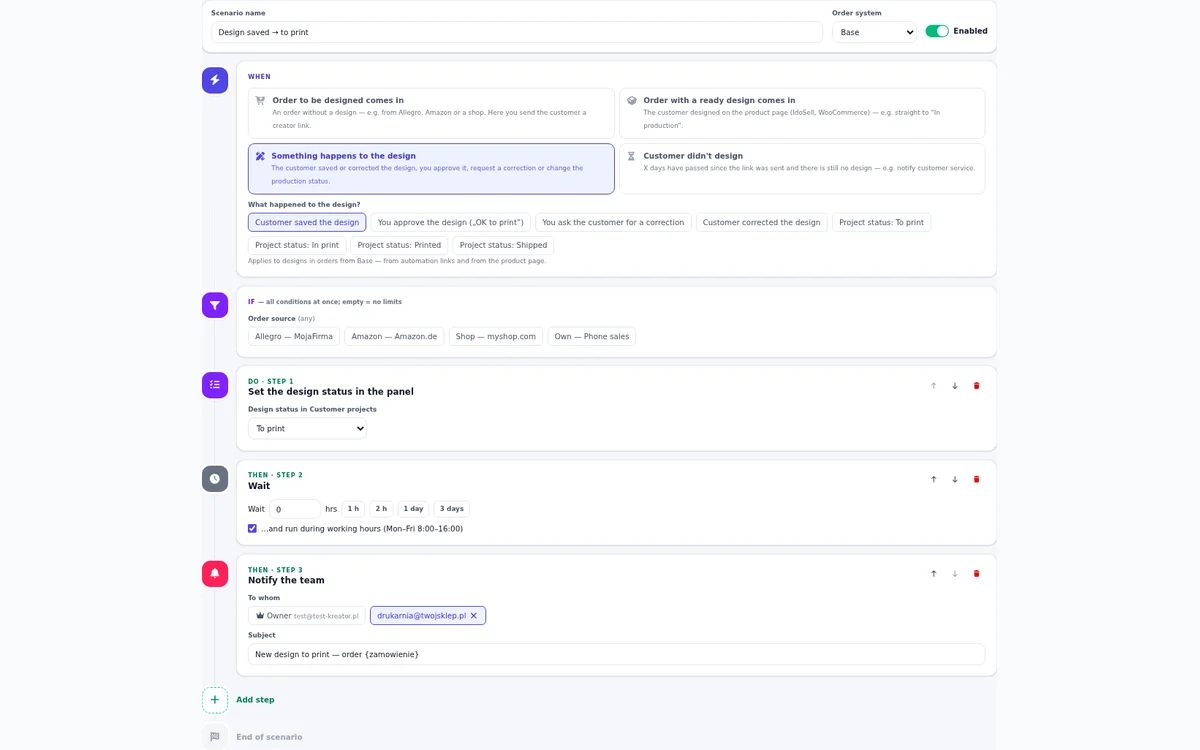Toggle the Enabled scenario switch
The image size is (1200, 750).
pyautogui.click(x=937, y=31)
